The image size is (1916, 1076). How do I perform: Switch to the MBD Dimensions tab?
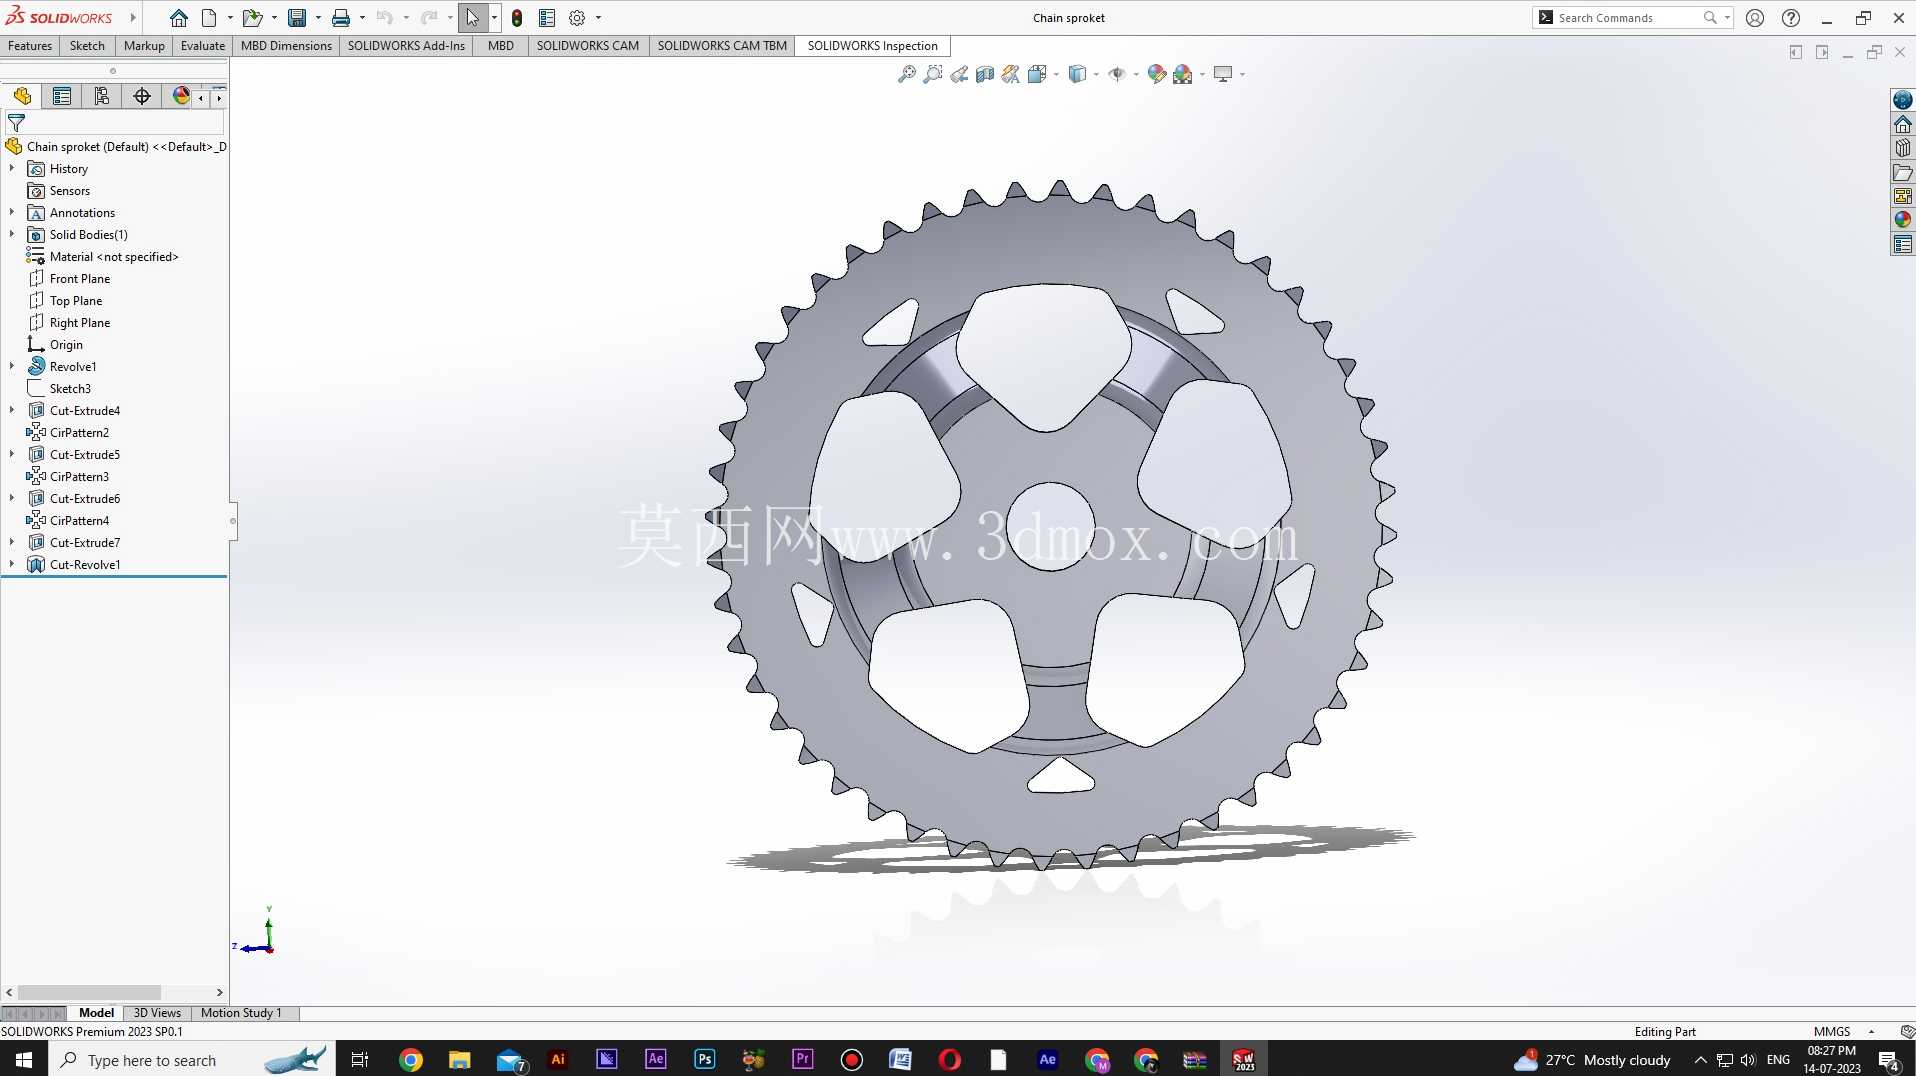[286, 46]
